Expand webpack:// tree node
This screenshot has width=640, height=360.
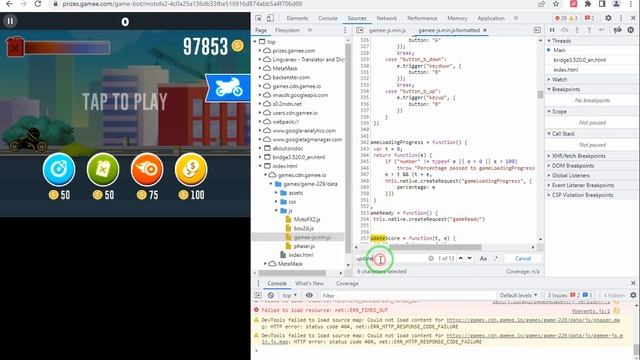[x=260, y=122]
